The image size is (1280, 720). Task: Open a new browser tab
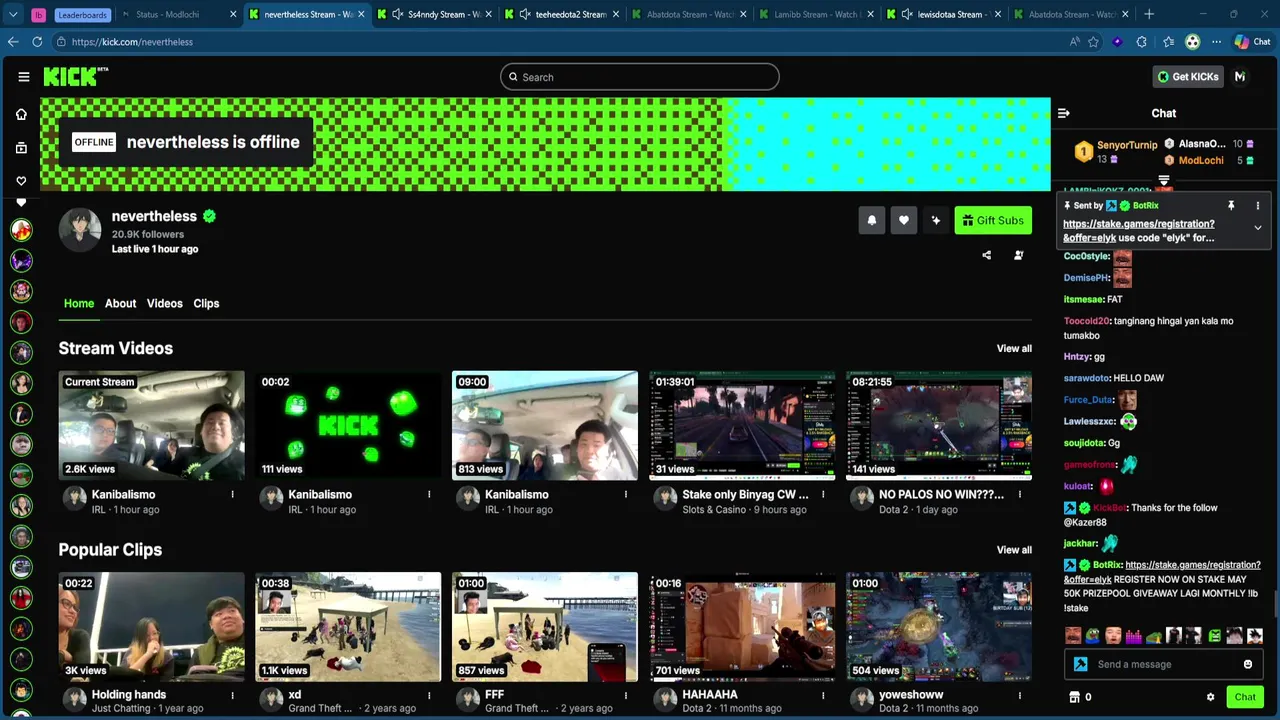pos(1149,14)
